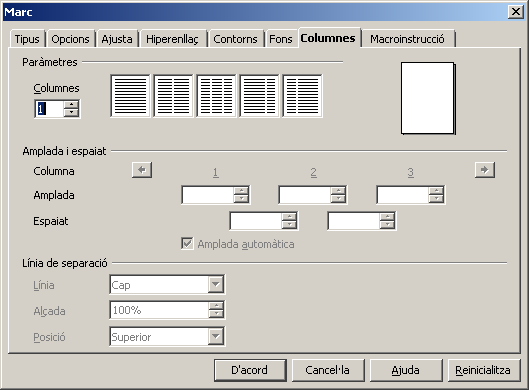Image resolution: width=529 pixels, height=390 pixels.
Task: Select two columns with wider left preset
Action: coord(259,96)
